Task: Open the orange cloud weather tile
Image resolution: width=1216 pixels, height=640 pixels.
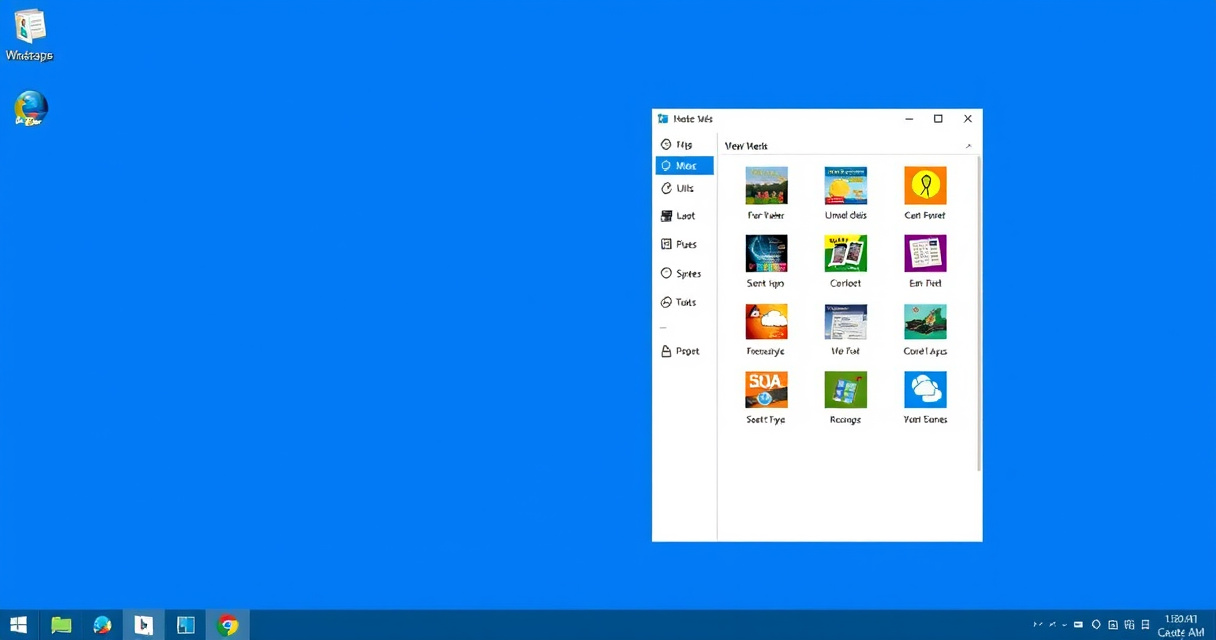Action: click(766, 322)
